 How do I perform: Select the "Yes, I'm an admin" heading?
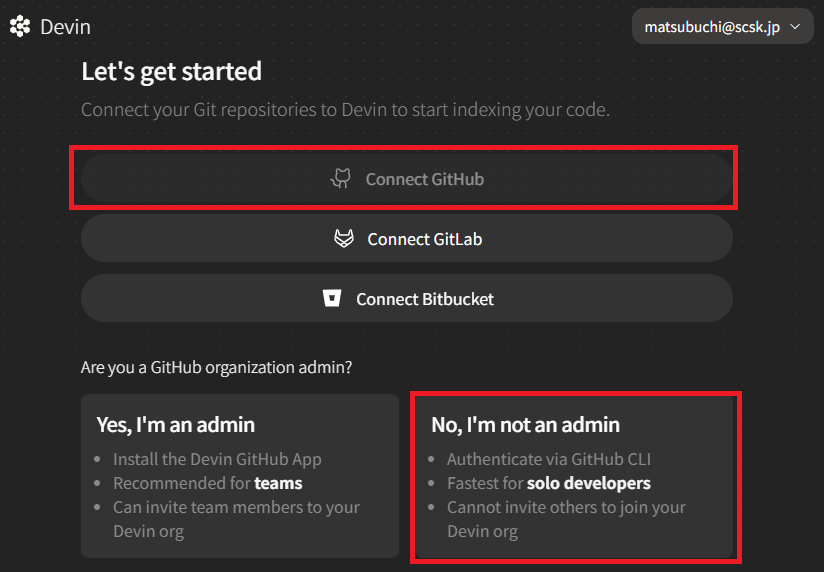(x=175, y=424)
